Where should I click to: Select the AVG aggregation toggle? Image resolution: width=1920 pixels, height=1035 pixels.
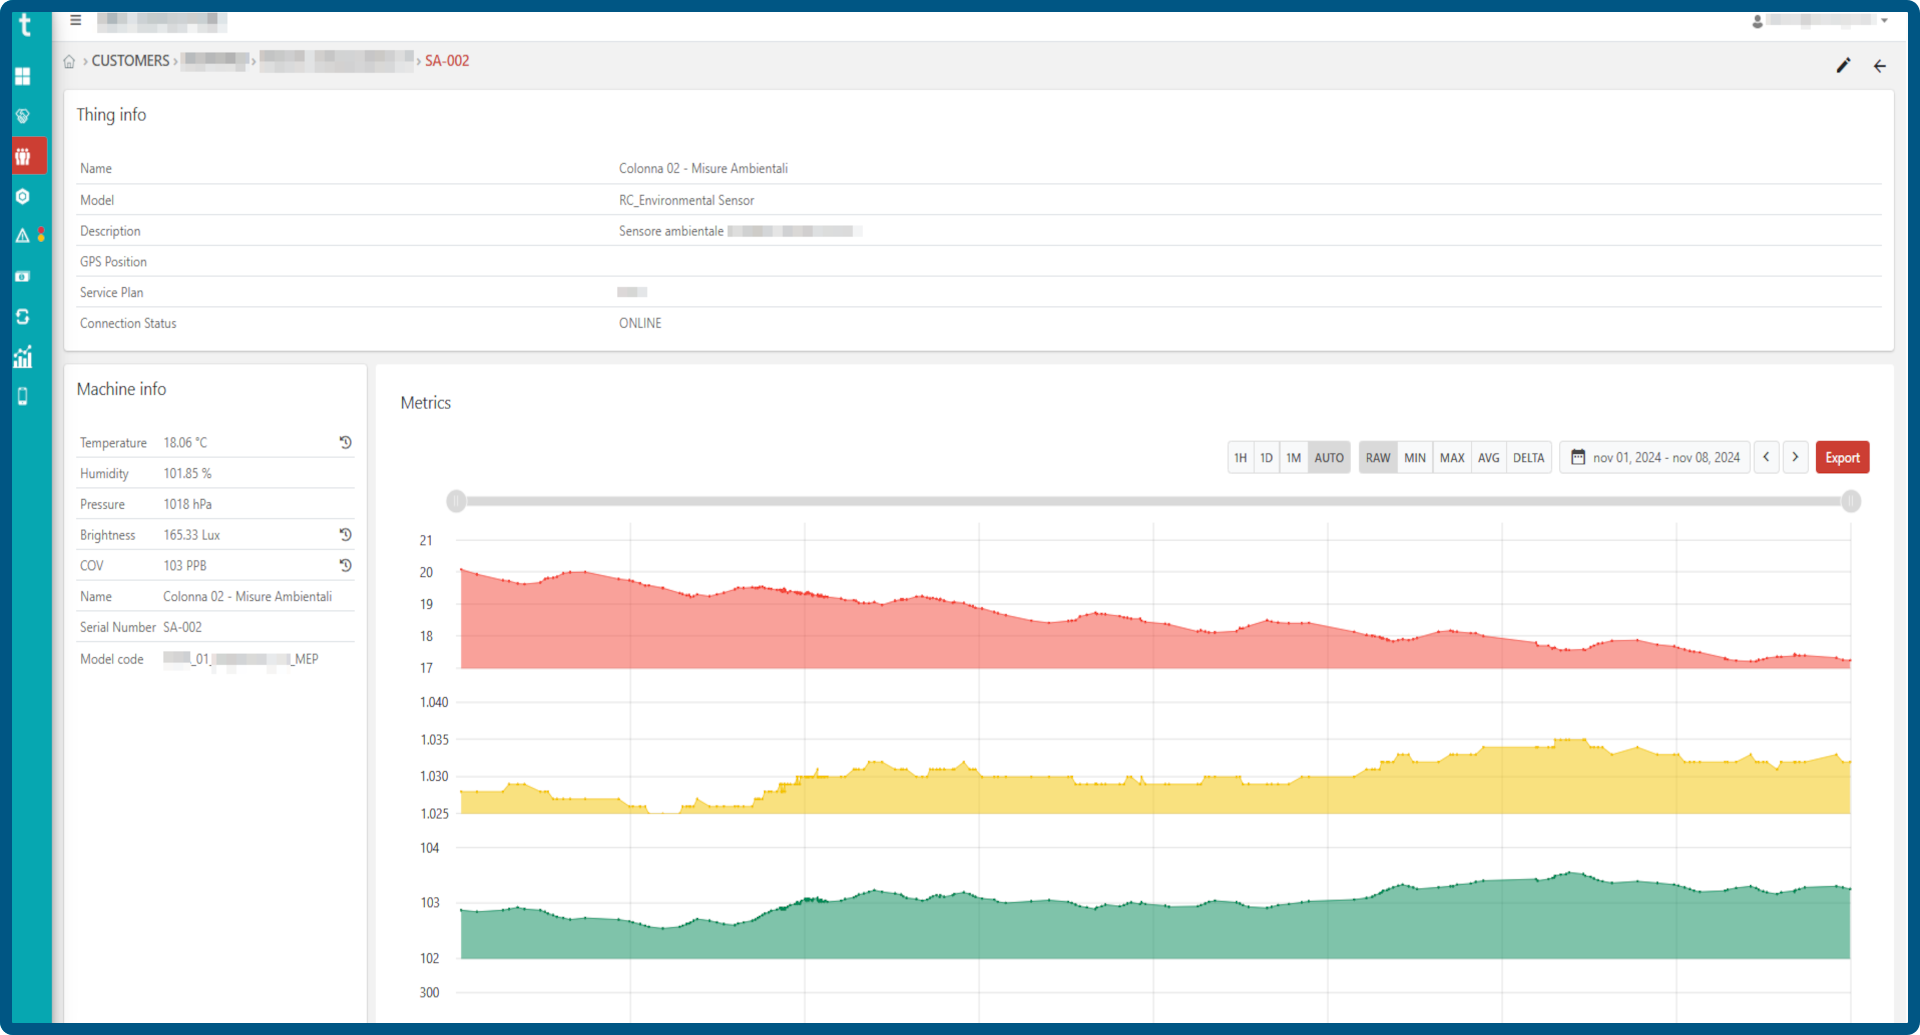(x=1489, y=457)
